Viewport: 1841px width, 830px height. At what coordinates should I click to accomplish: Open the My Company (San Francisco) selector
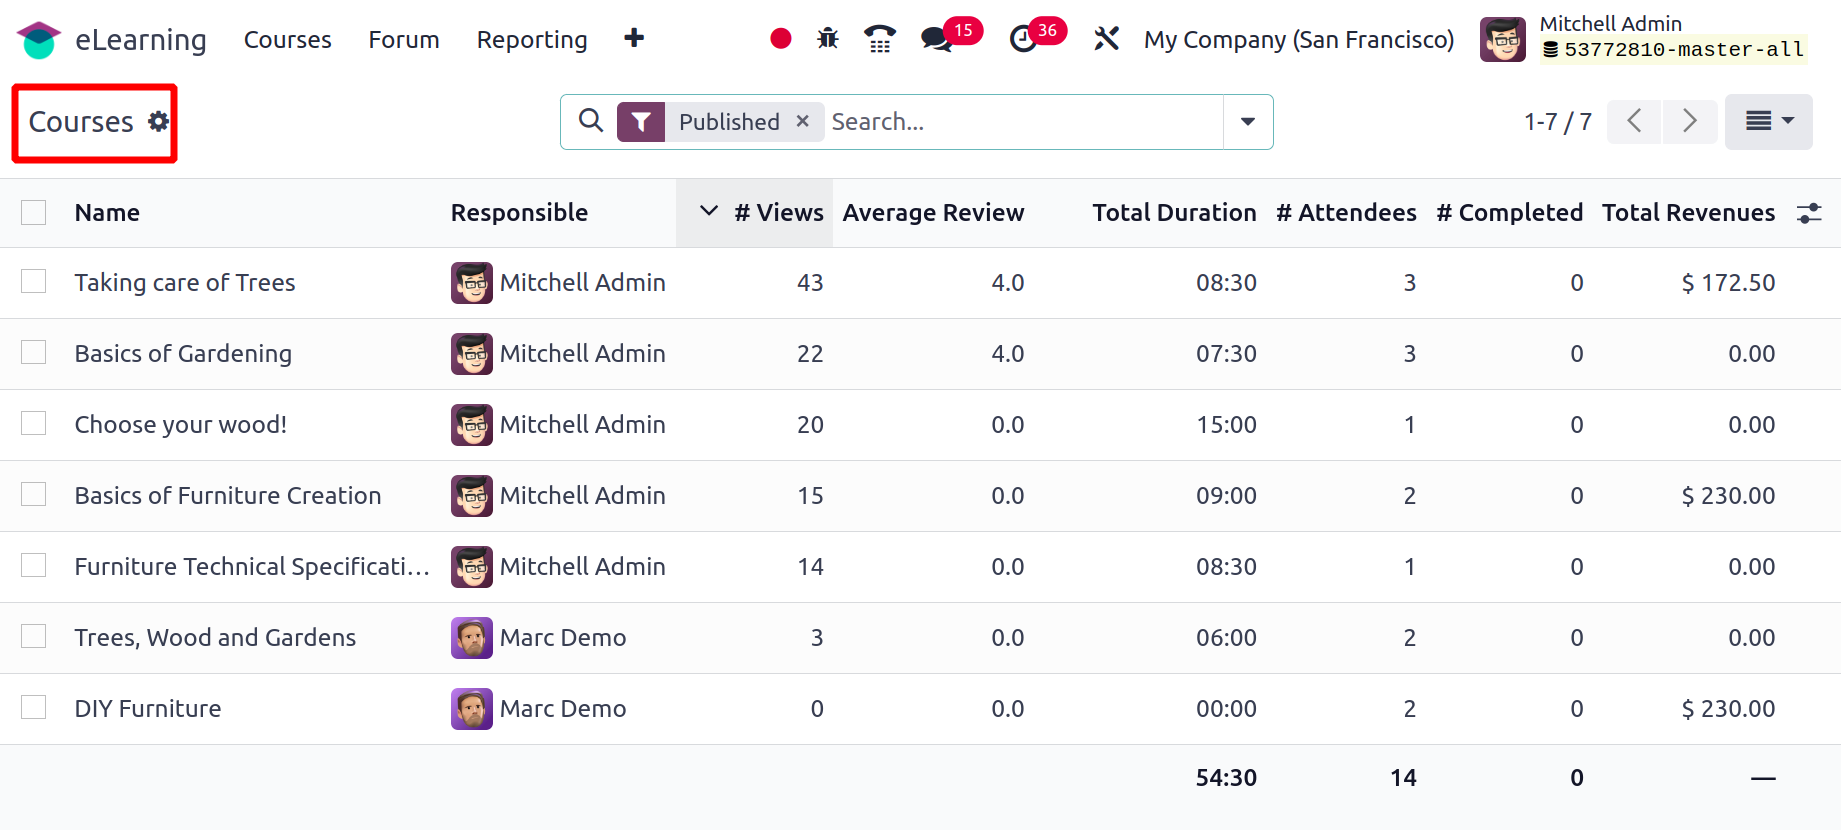coord(1299,40)
